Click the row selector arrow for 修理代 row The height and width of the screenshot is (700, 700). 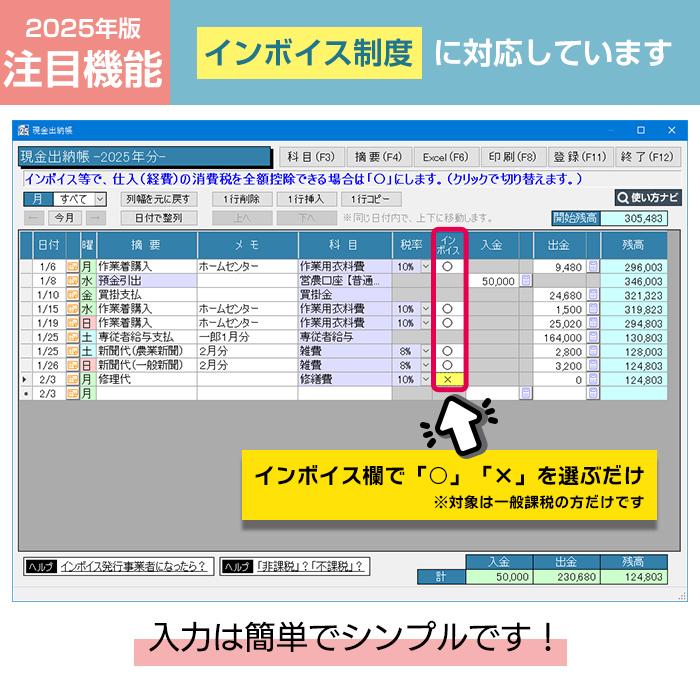coord(25,379)
